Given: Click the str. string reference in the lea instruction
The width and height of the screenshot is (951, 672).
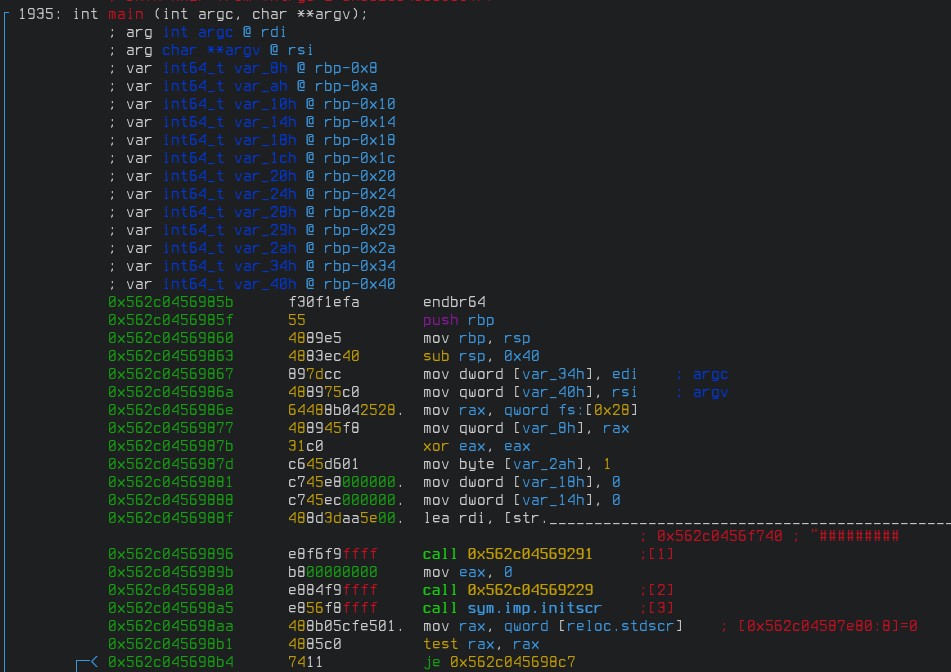Looking at the screenshot, I should pyautogui.click(x=530, y=517).
